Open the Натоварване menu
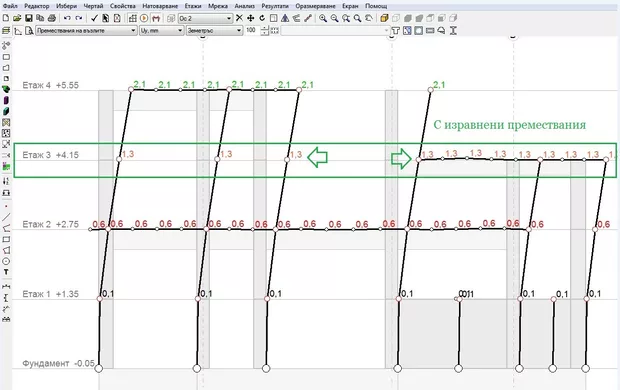Image resolution: width=620 pixels, height=390 pixels. (160, 6)
